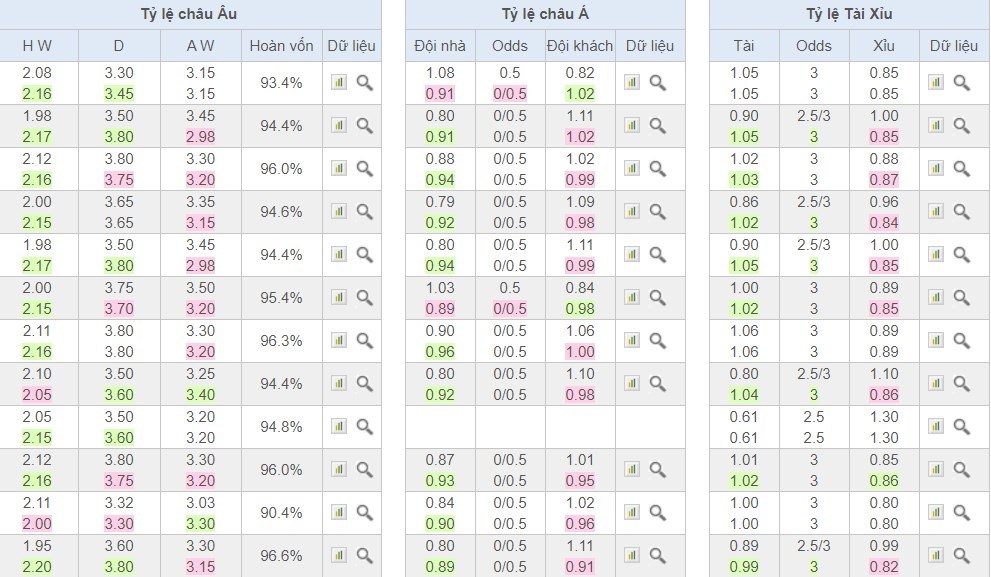The image size is (991, 577).
Task: Open chart icon in Asian row with Đội nhà 1.08
Action: point(632,83)
